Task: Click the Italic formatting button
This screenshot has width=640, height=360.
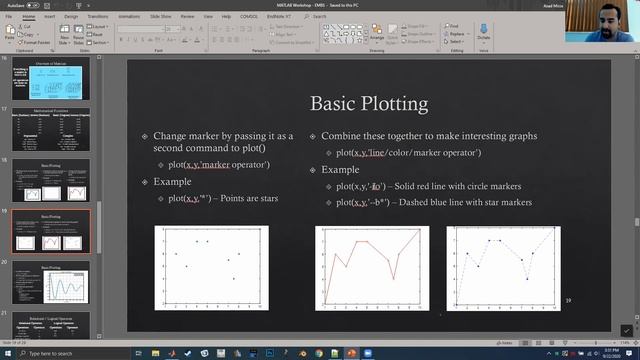Action: (128, 40)
